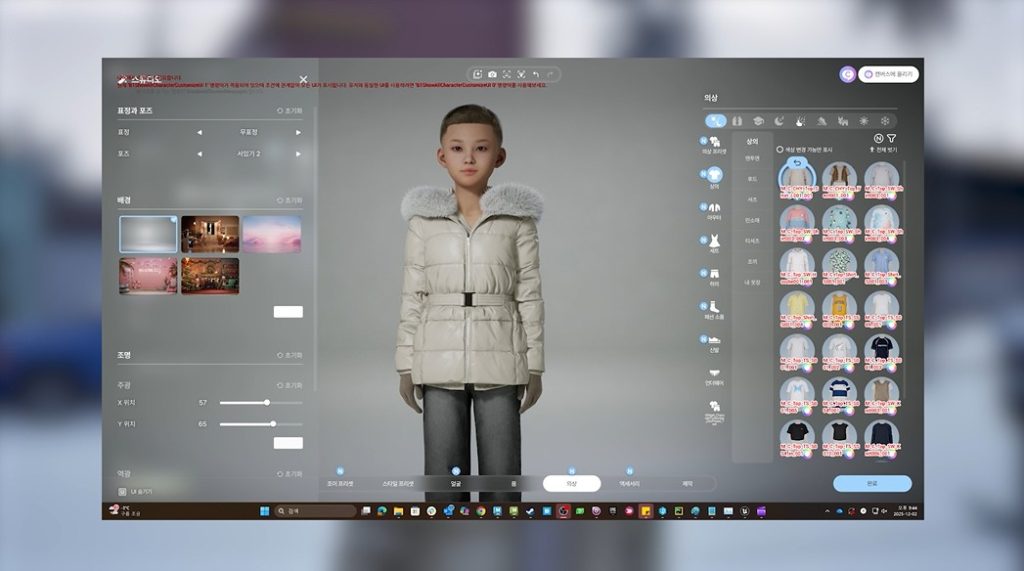
Task: Select the snowflake winter outfit category icon
Action: [885, 121]
